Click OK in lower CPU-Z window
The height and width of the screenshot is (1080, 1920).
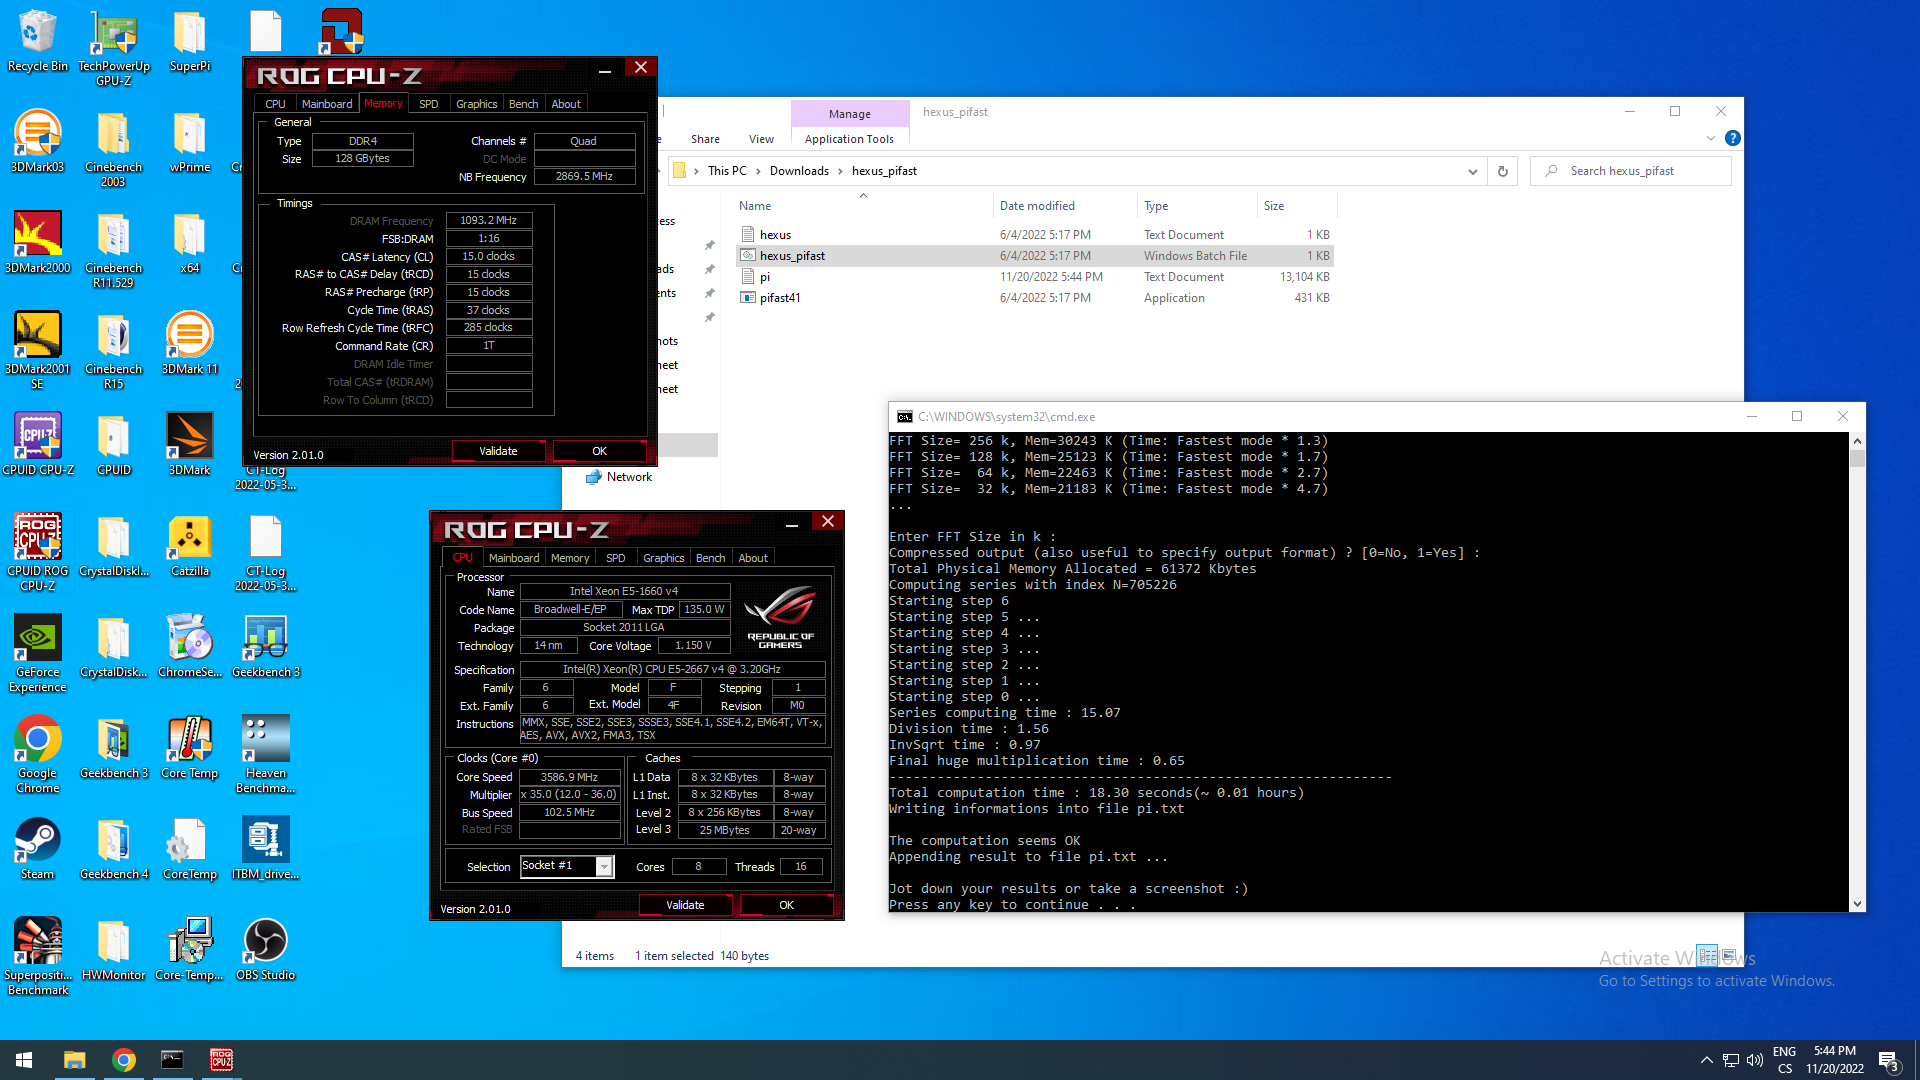pos(786,905)
